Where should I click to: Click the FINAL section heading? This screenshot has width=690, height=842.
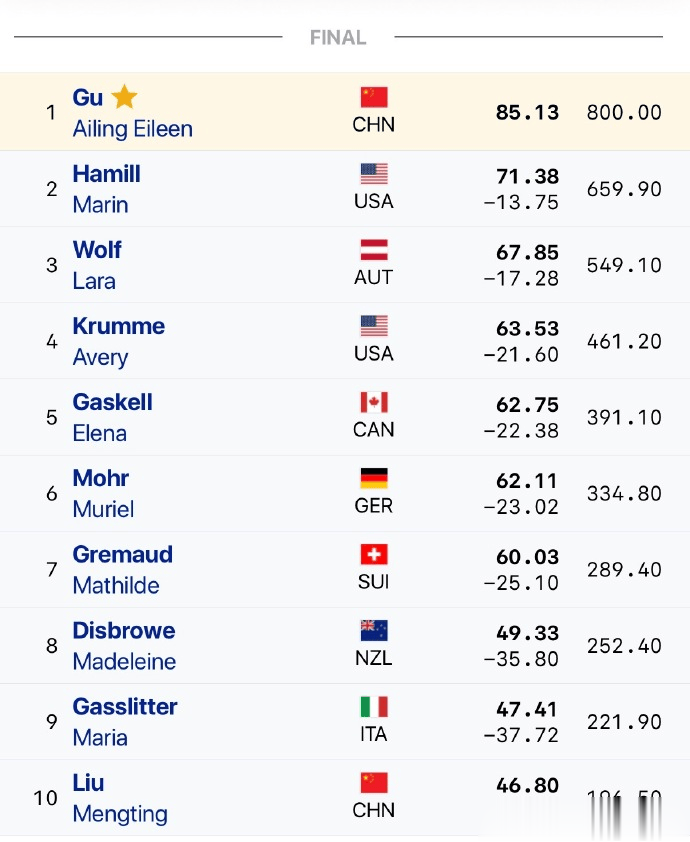pos(338,38)
